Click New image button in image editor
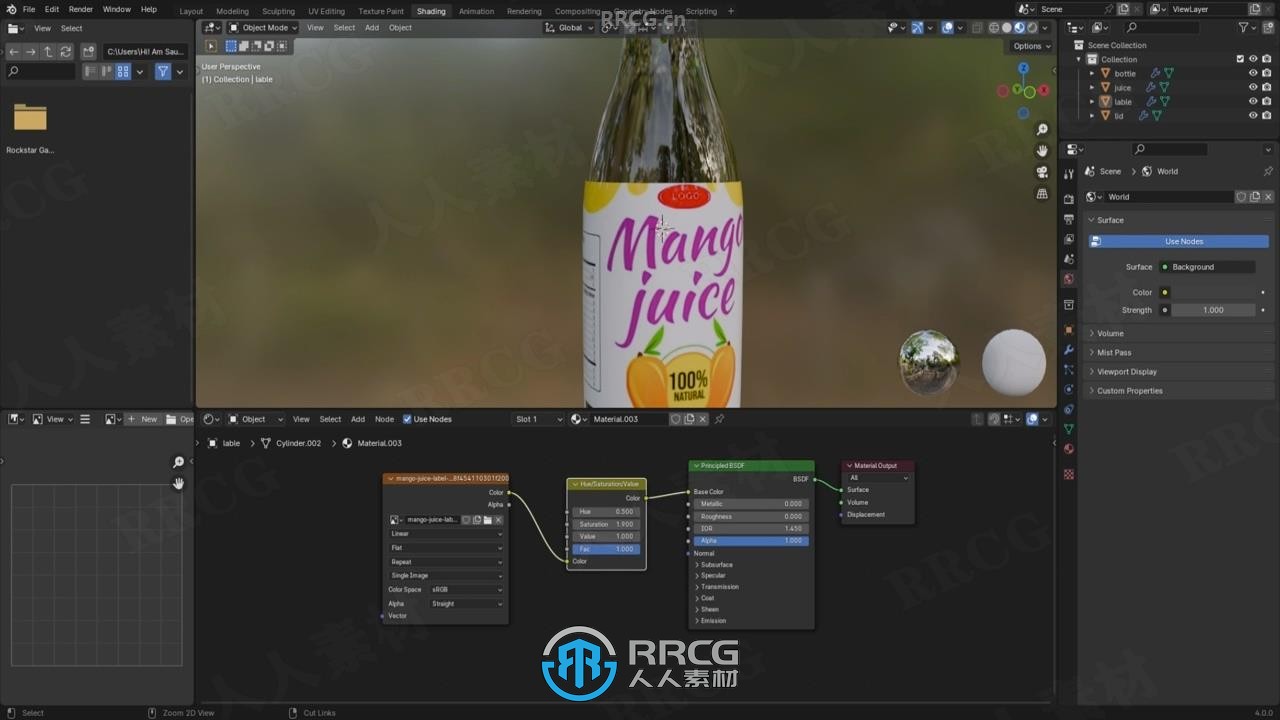Screen dimensions: 1280x720 [142, 419]
